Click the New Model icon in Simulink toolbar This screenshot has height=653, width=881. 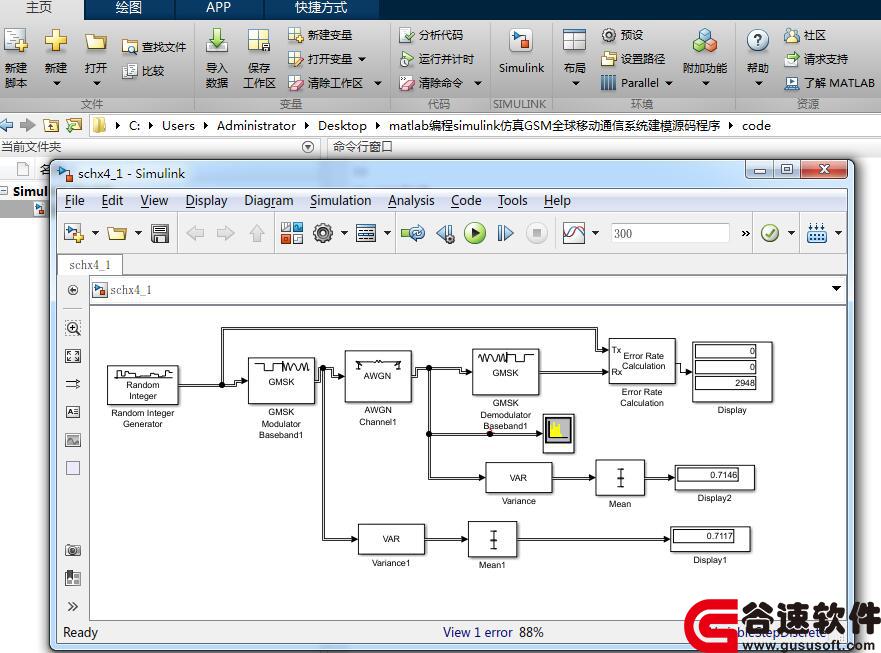74,233
